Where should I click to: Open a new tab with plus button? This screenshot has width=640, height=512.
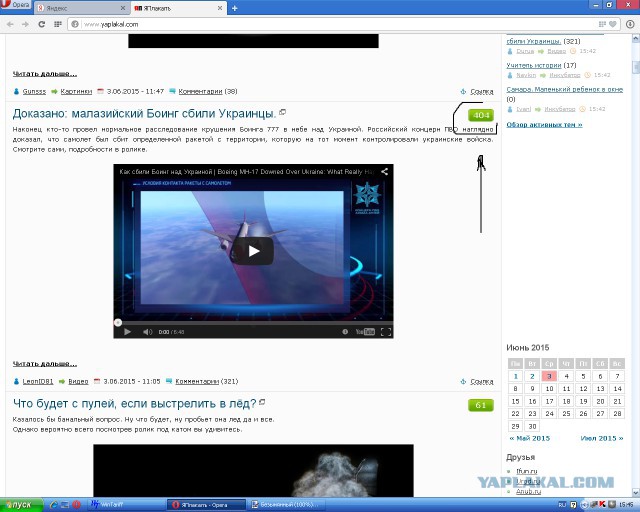click(234, 8)
